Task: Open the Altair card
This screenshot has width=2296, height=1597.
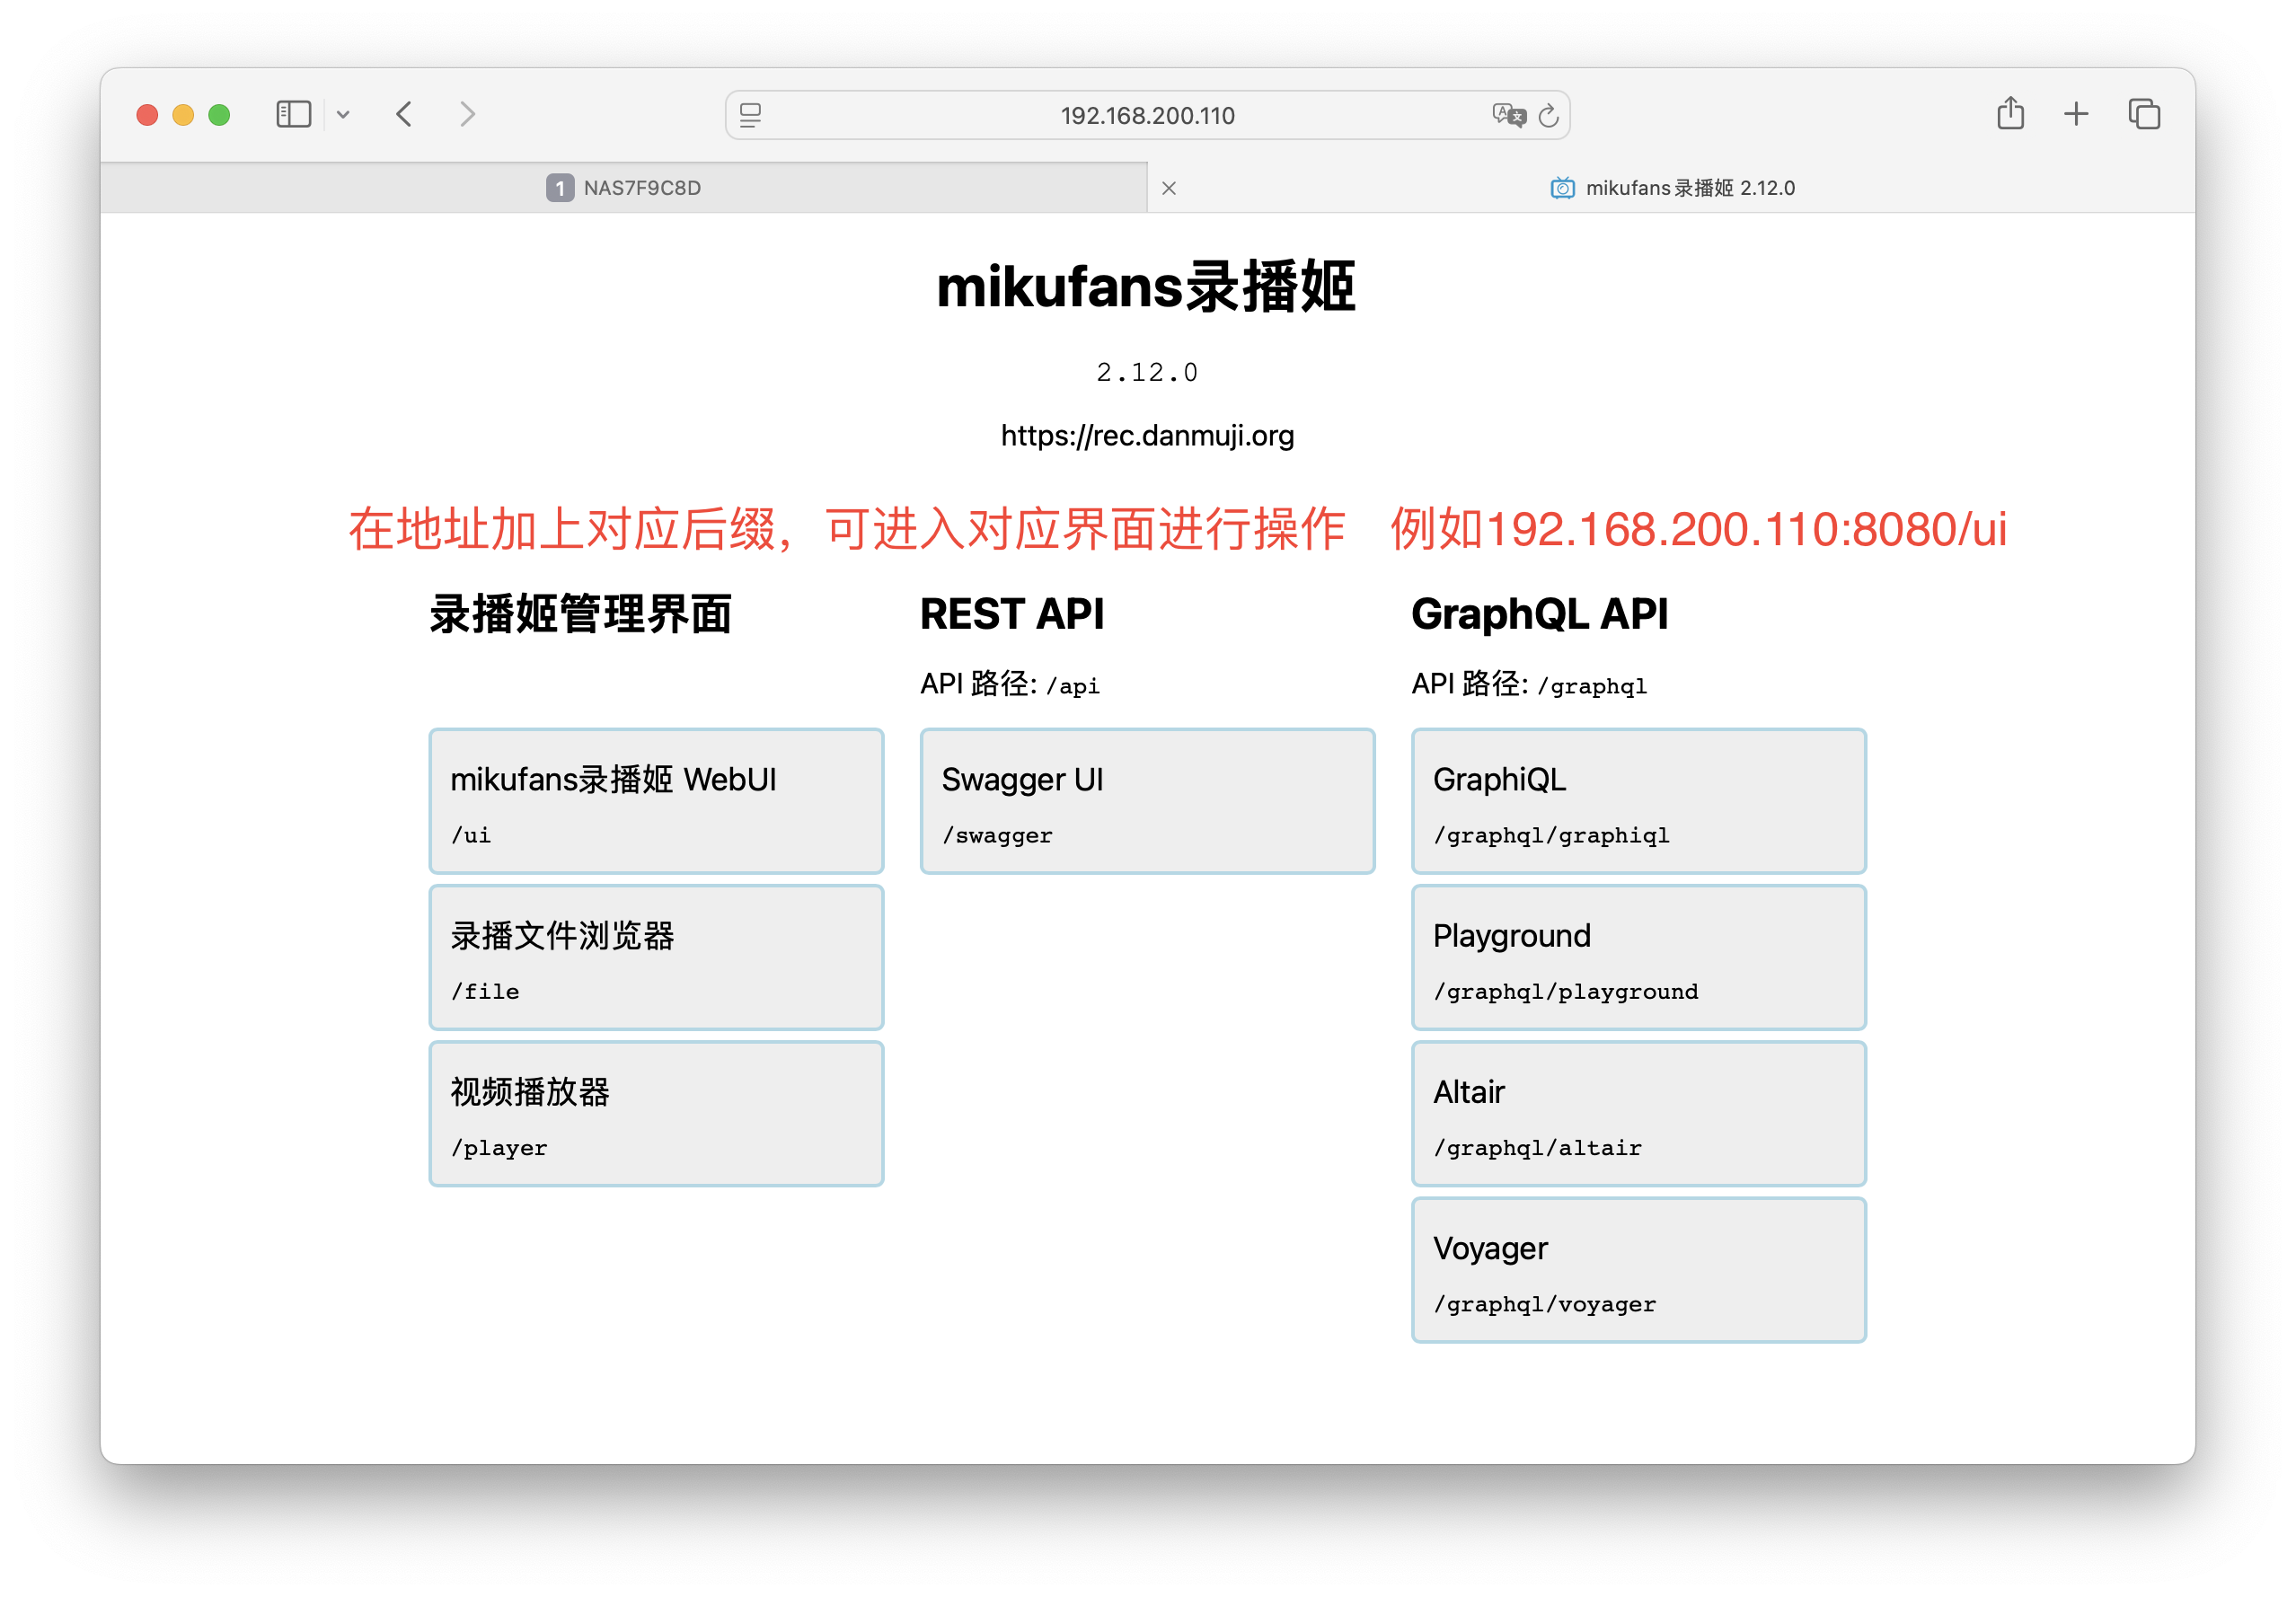Action: [x=1638, y=1113]
